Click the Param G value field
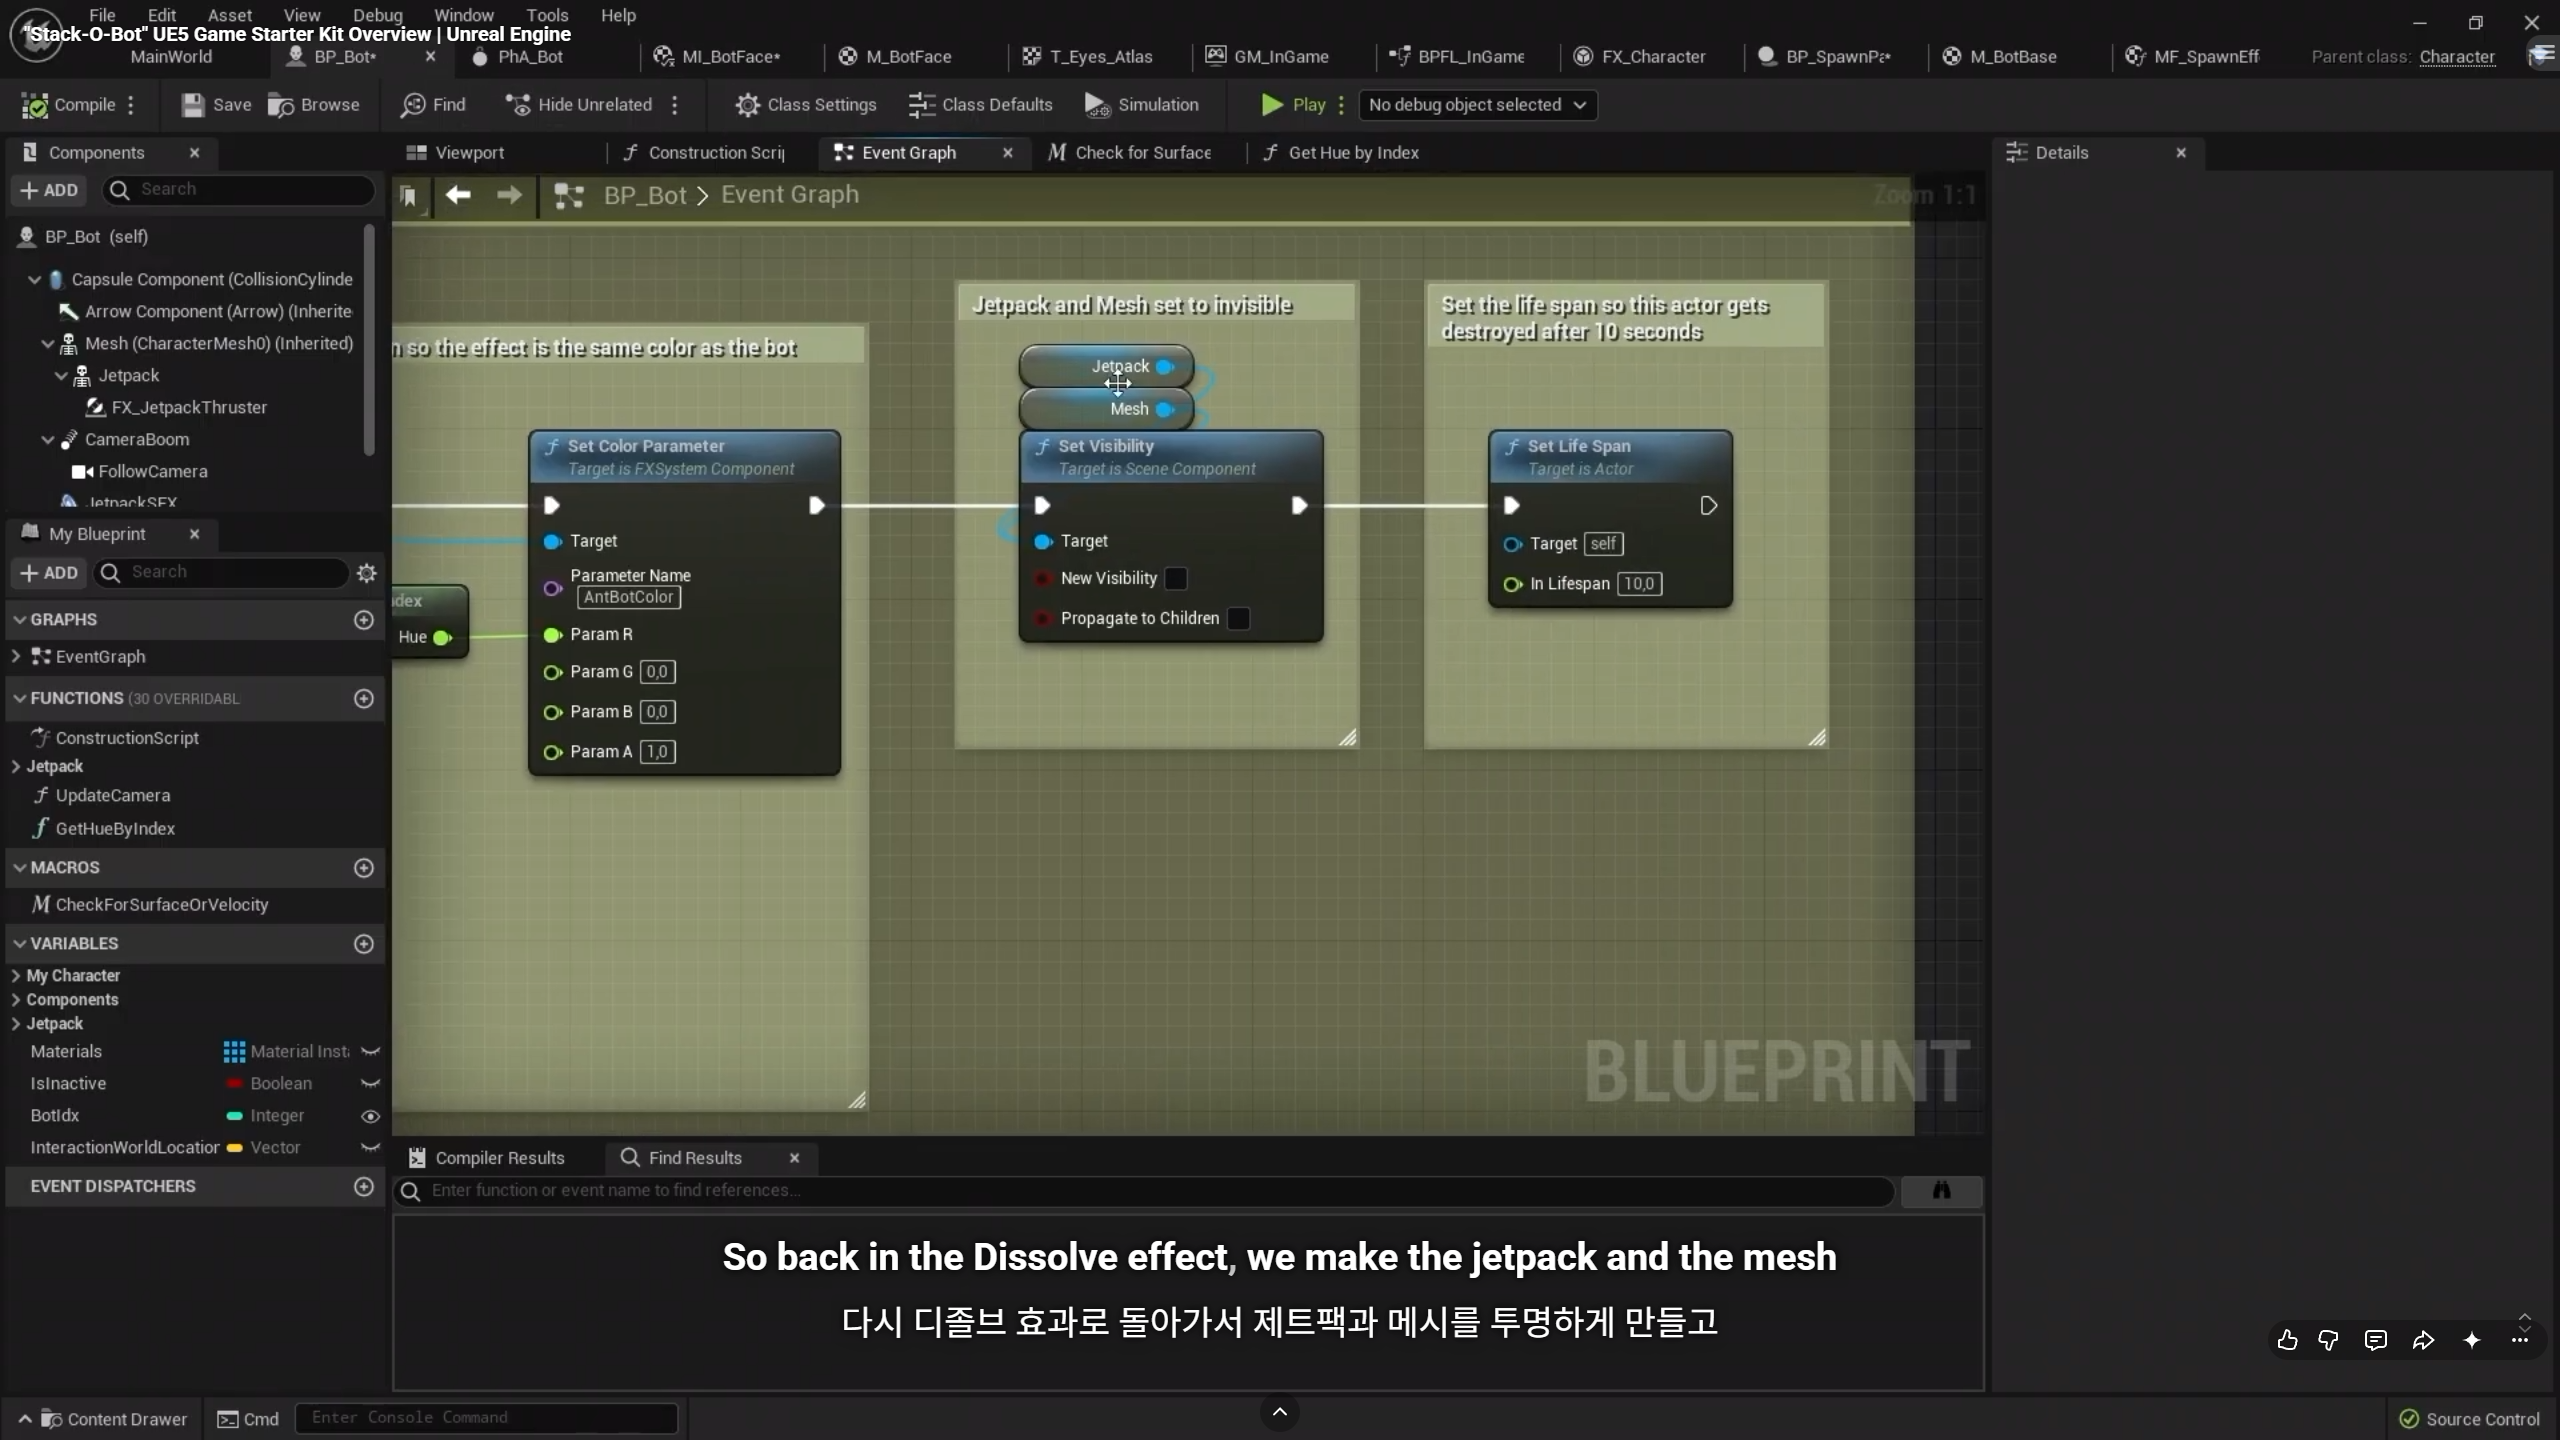The height and width of the screenshot is (1440, 2560). 657,672
